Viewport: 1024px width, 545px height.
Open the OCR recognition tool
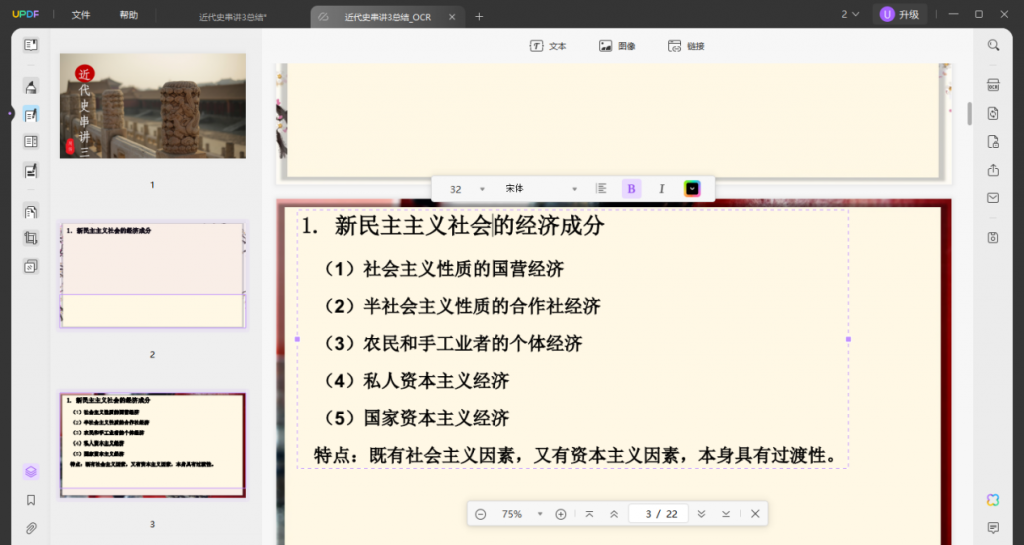[x=993, y=85]
